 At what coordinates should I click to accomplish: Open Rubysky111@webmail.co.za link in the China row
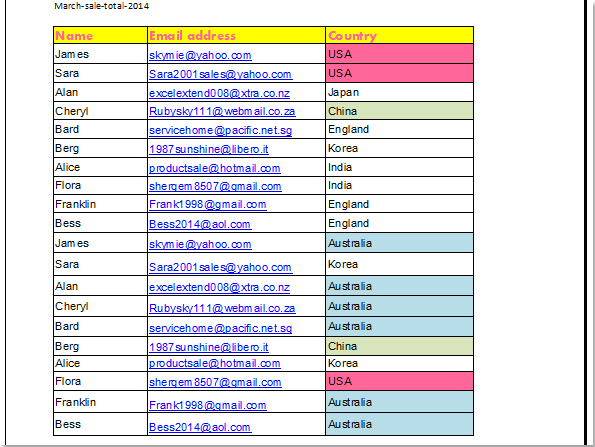coord(222,111)
